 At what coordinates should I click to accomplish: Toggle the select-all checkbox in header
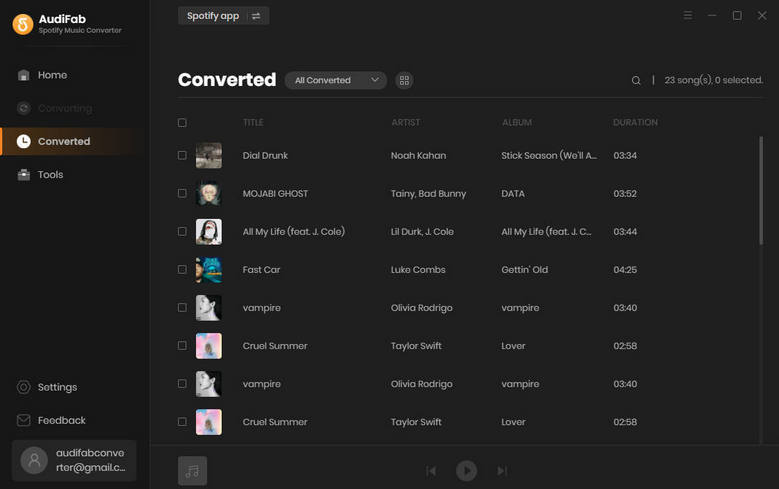click(x=182, y=123)
